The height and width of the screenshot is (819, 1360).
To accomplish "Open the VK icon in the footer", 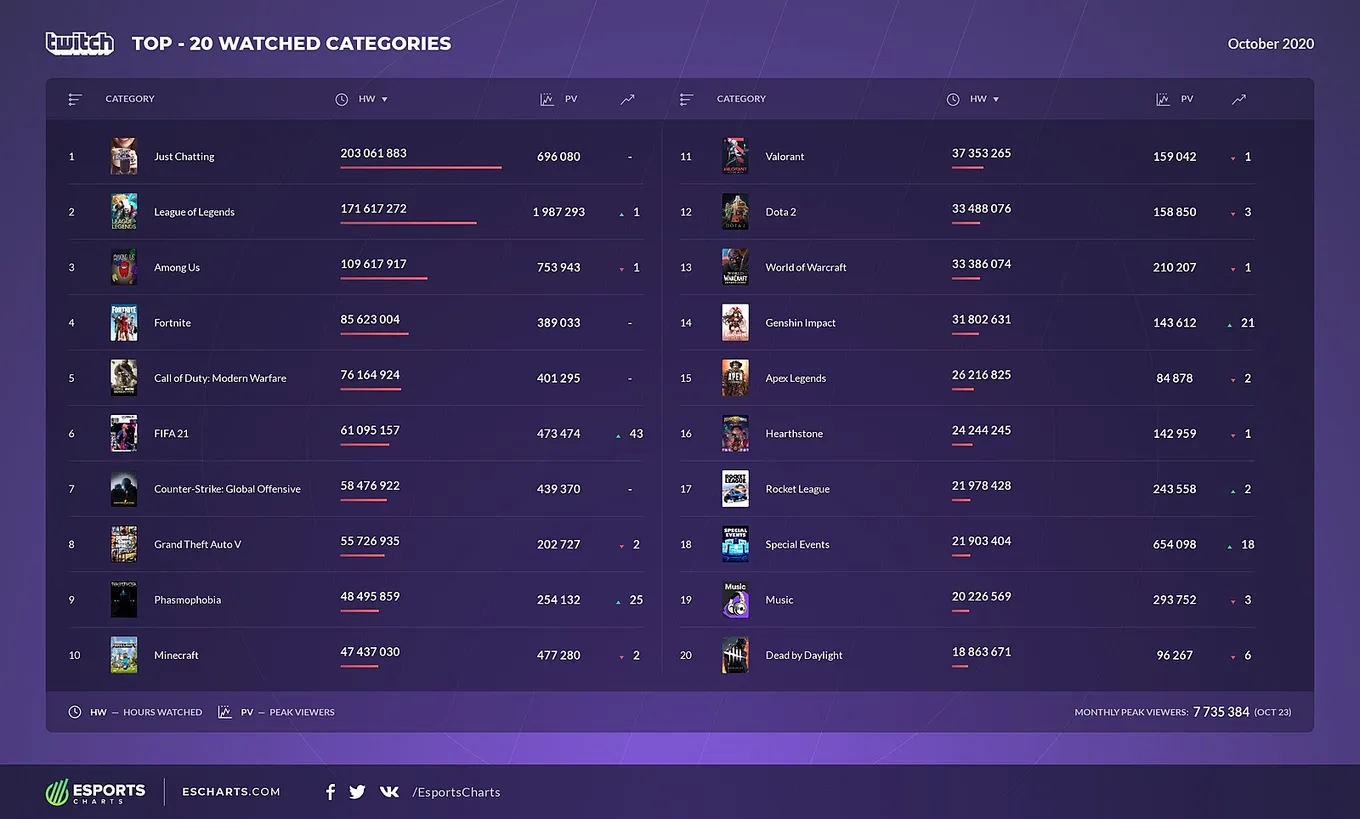I will (x=389, y=792).
